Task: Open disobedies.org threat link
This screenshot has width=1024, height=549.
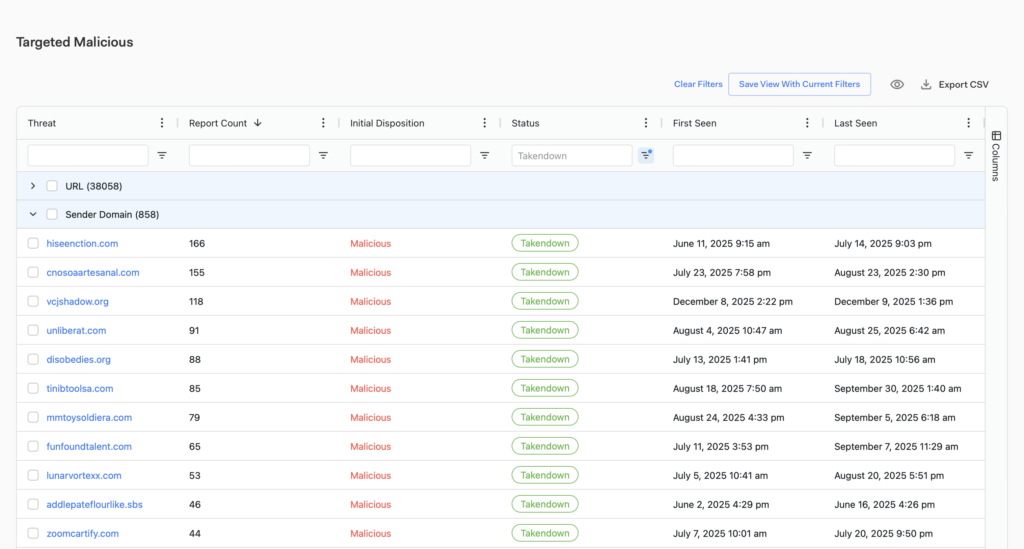Action: (x=78, y=359)
